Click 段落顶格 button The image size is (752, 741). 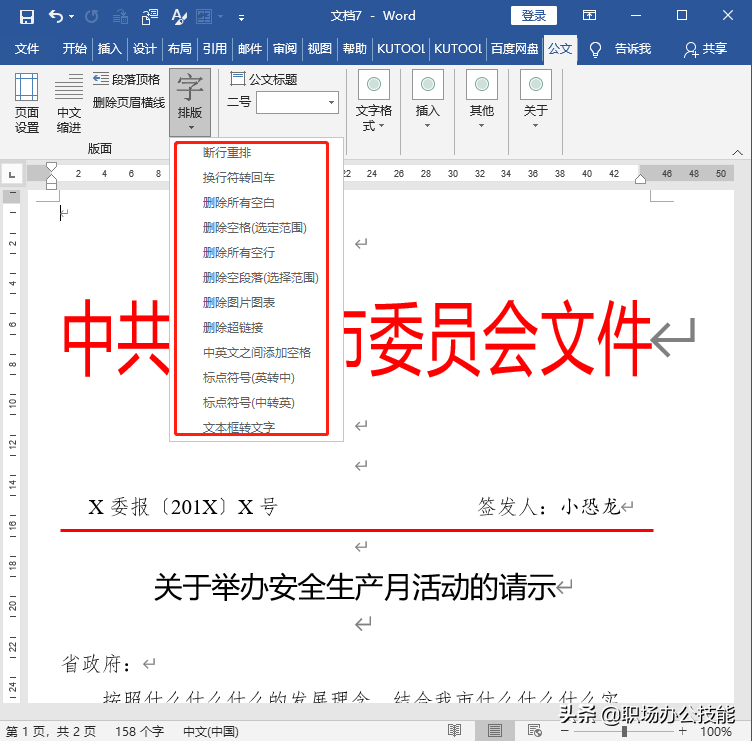127,79
